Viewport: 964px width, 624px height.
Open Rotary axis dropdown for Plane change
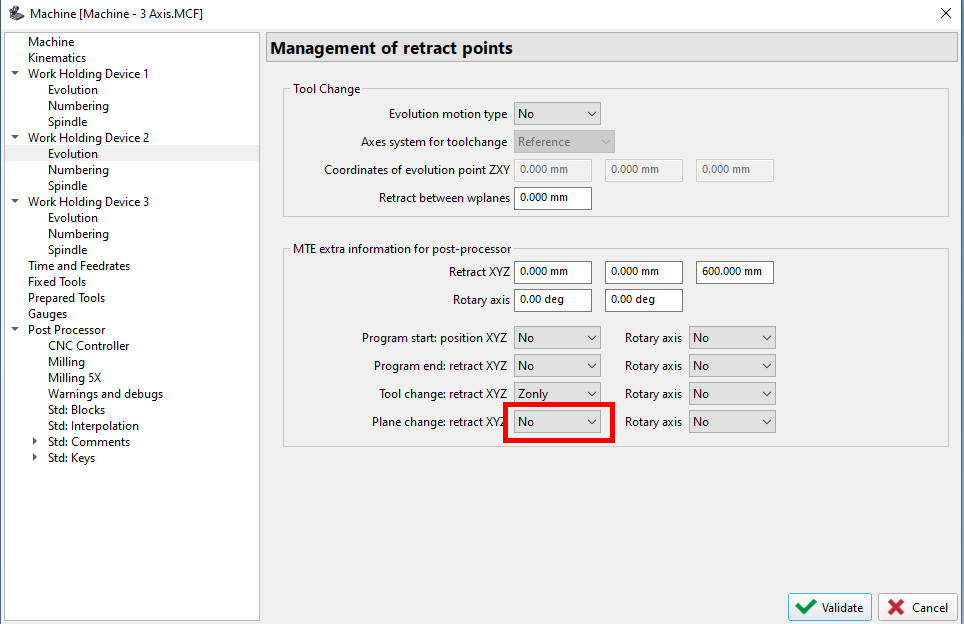[732, 422]
